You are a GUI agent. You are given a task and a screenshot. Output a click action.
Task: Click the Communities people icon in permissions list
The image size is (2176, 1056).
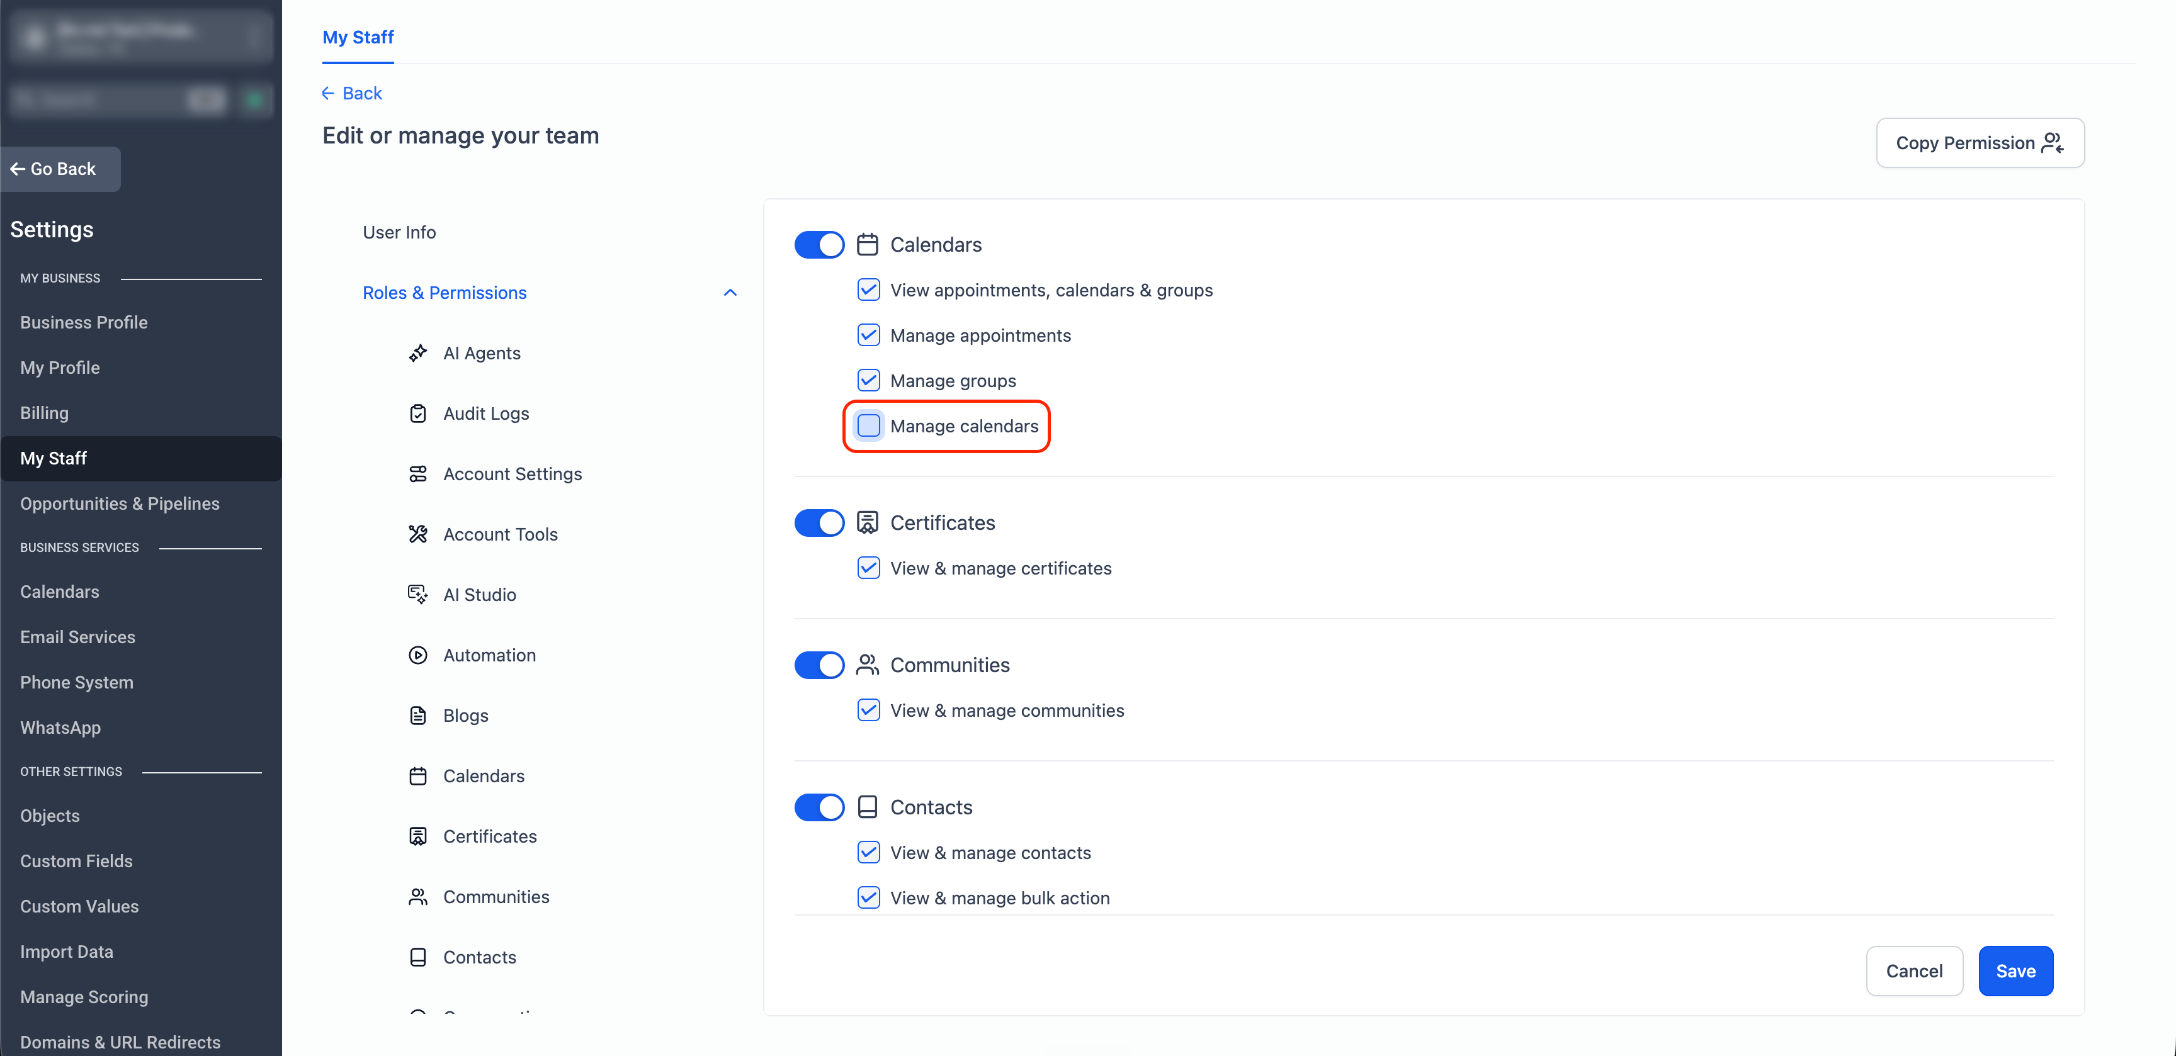pos(418,897)
